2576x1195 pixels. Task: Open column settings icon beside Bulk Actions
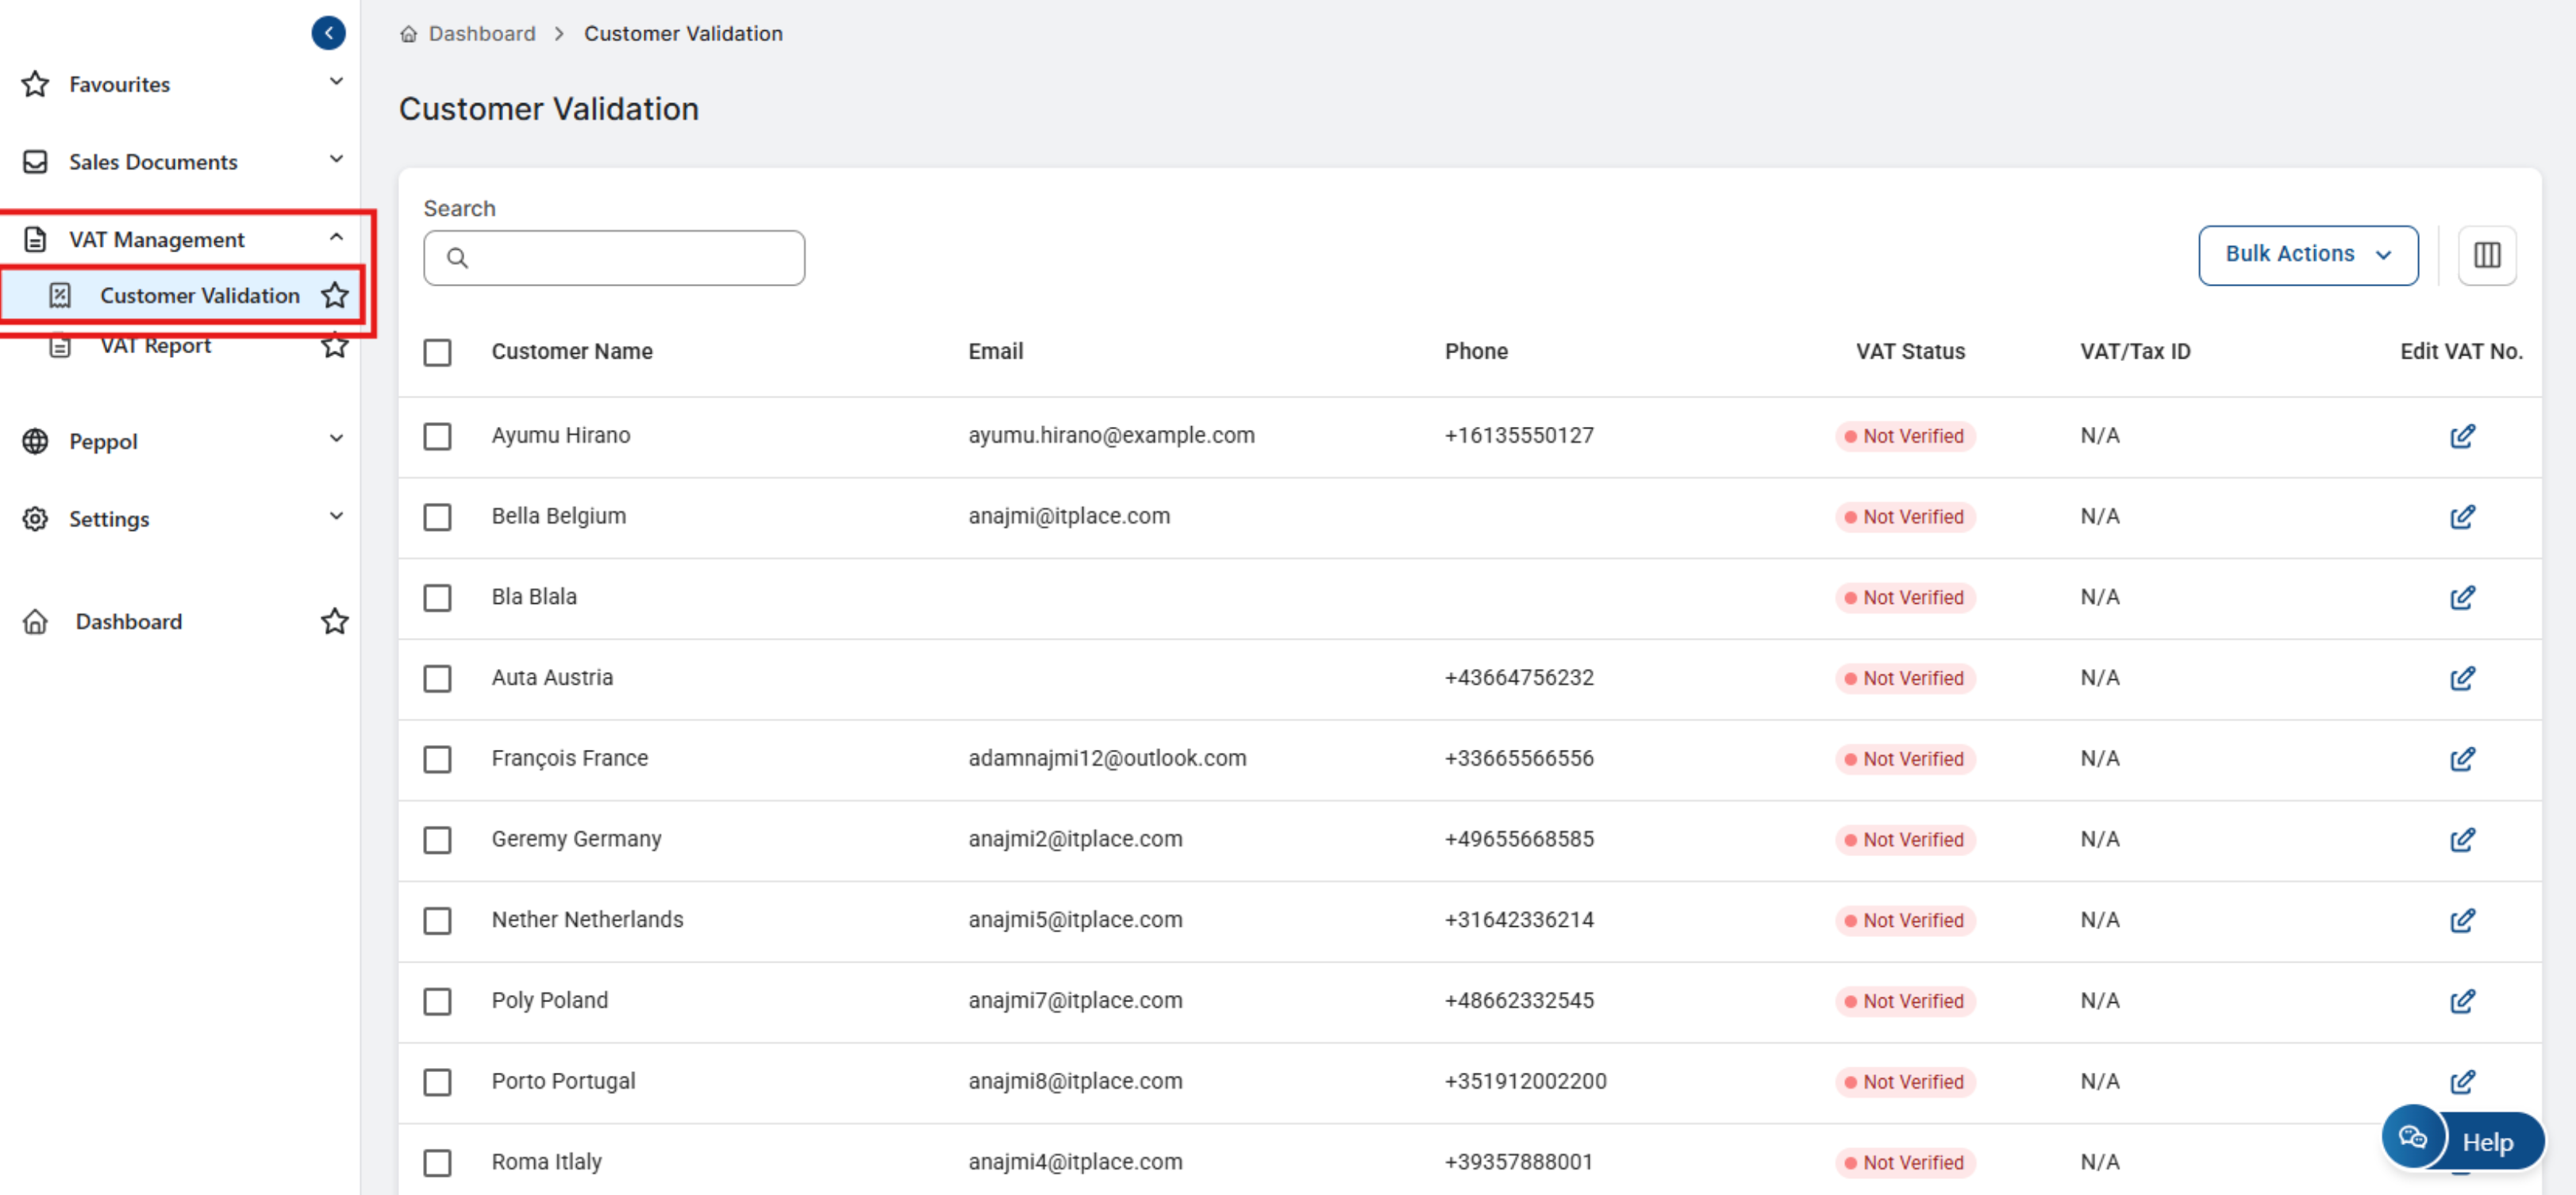click(x=2486, y=255)
